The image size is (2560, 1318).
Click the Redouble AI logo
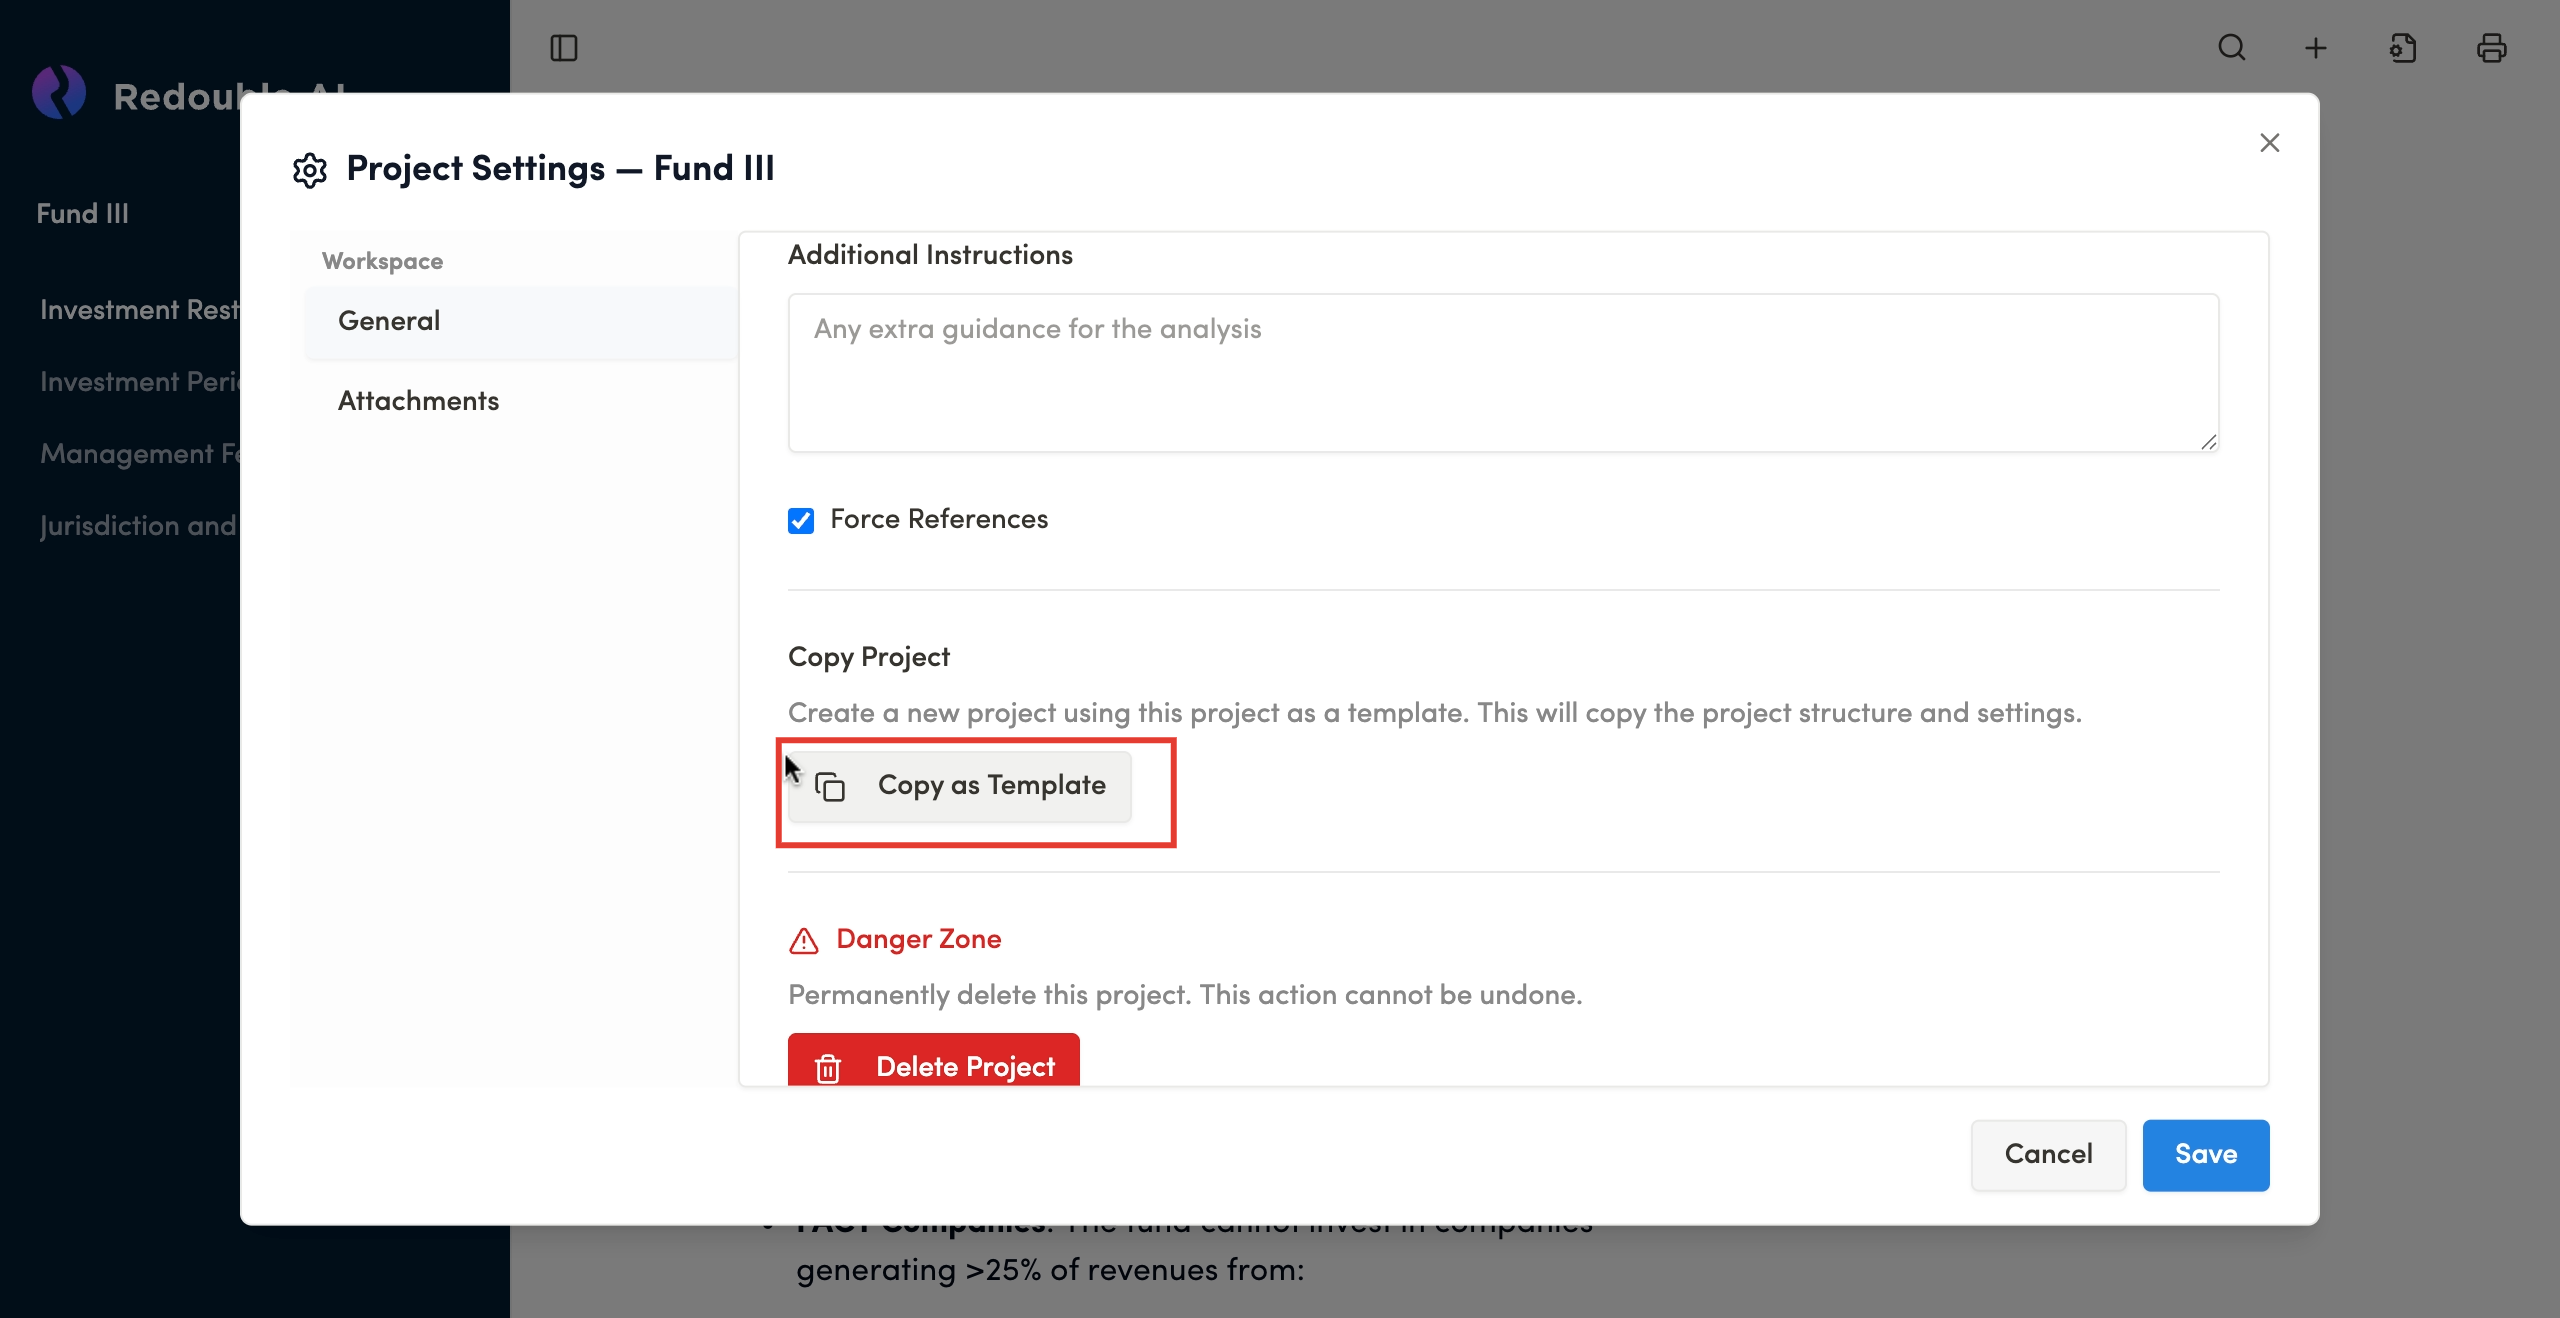(59, 93)
